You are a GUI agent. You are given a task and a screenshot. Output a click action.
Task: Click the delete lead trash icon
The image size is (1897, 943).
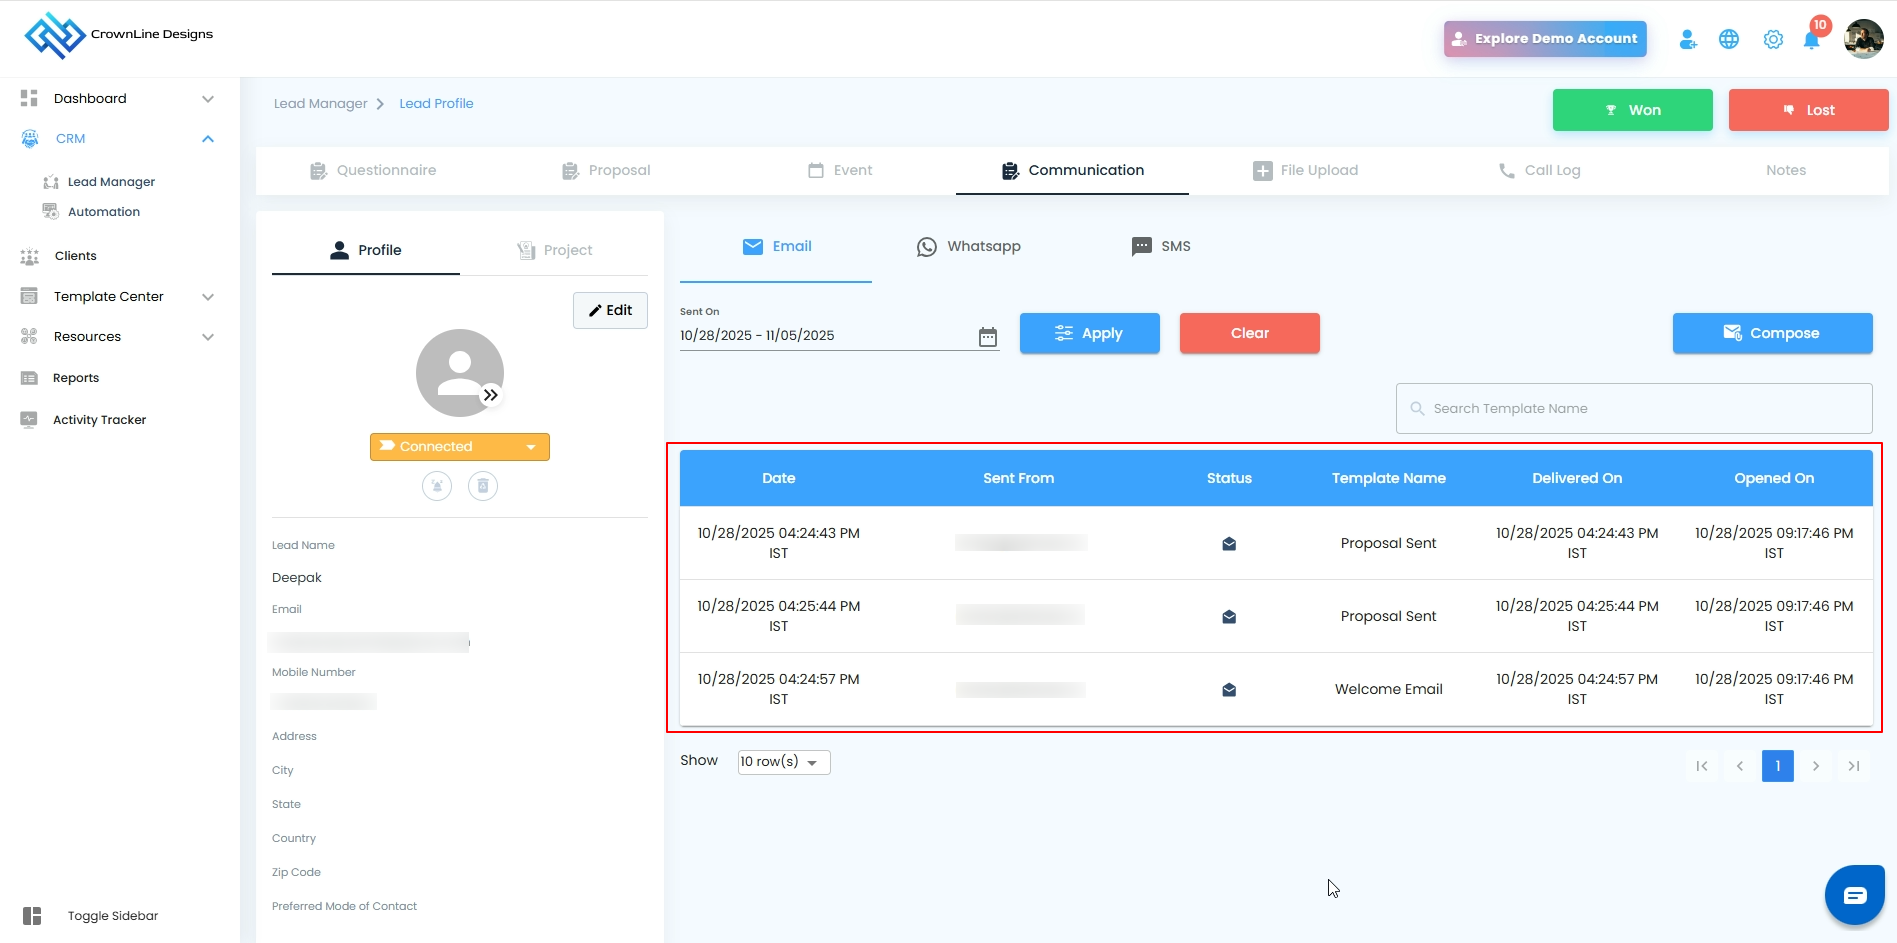(483, 486)
